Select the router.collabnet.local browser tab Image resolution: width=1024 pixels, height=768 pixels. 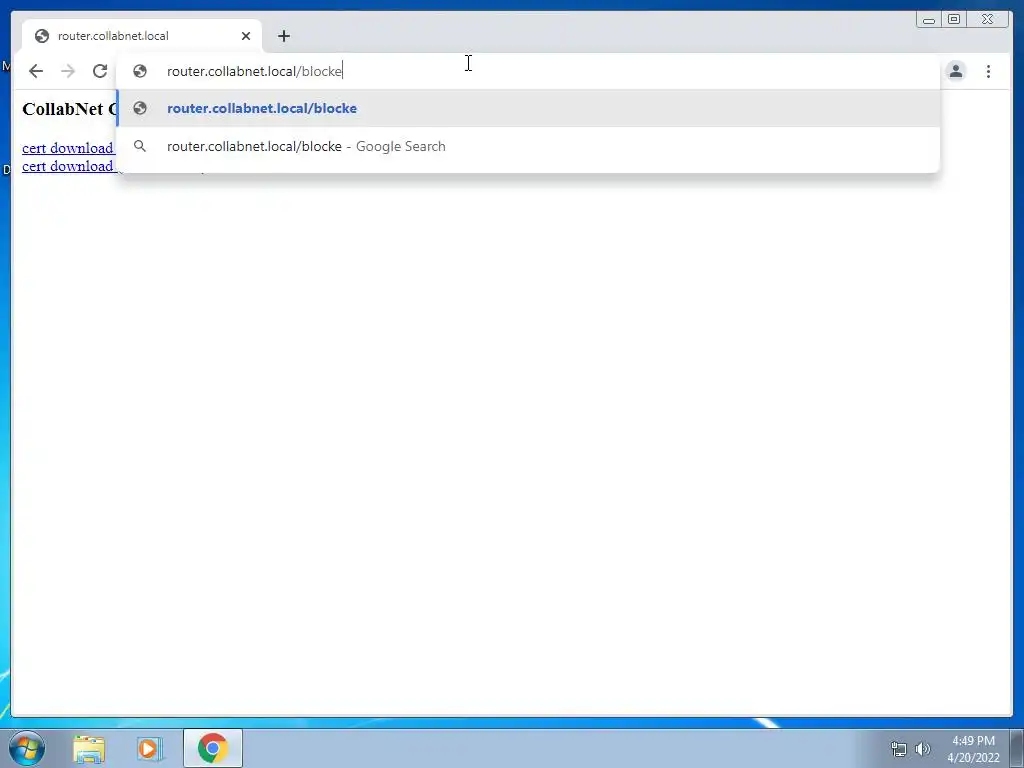point(142,36)
